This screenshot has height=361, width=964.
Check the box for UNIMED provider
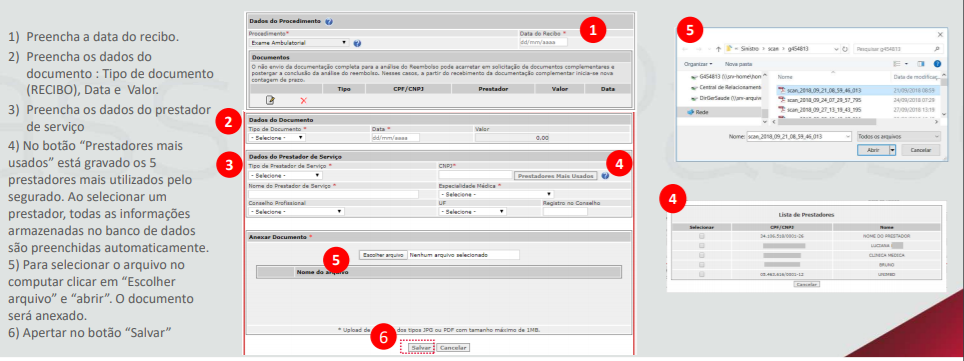coord(701,274)
